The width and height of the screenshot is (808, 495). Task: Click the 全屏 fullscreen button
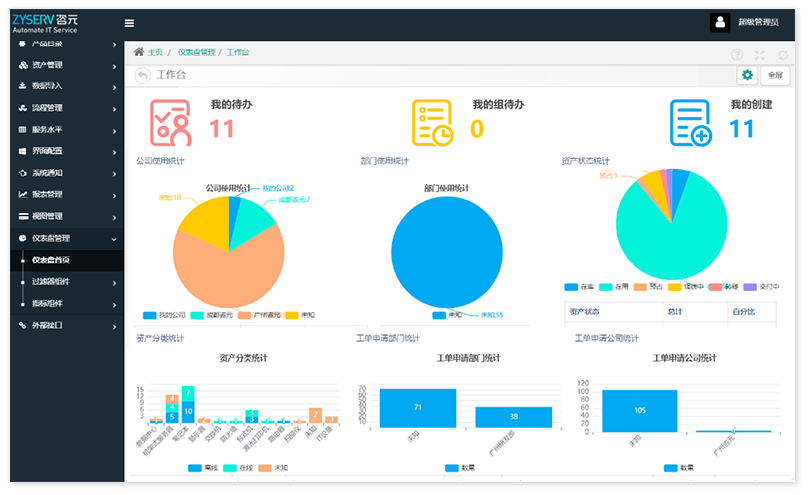(x=774, y=76)
